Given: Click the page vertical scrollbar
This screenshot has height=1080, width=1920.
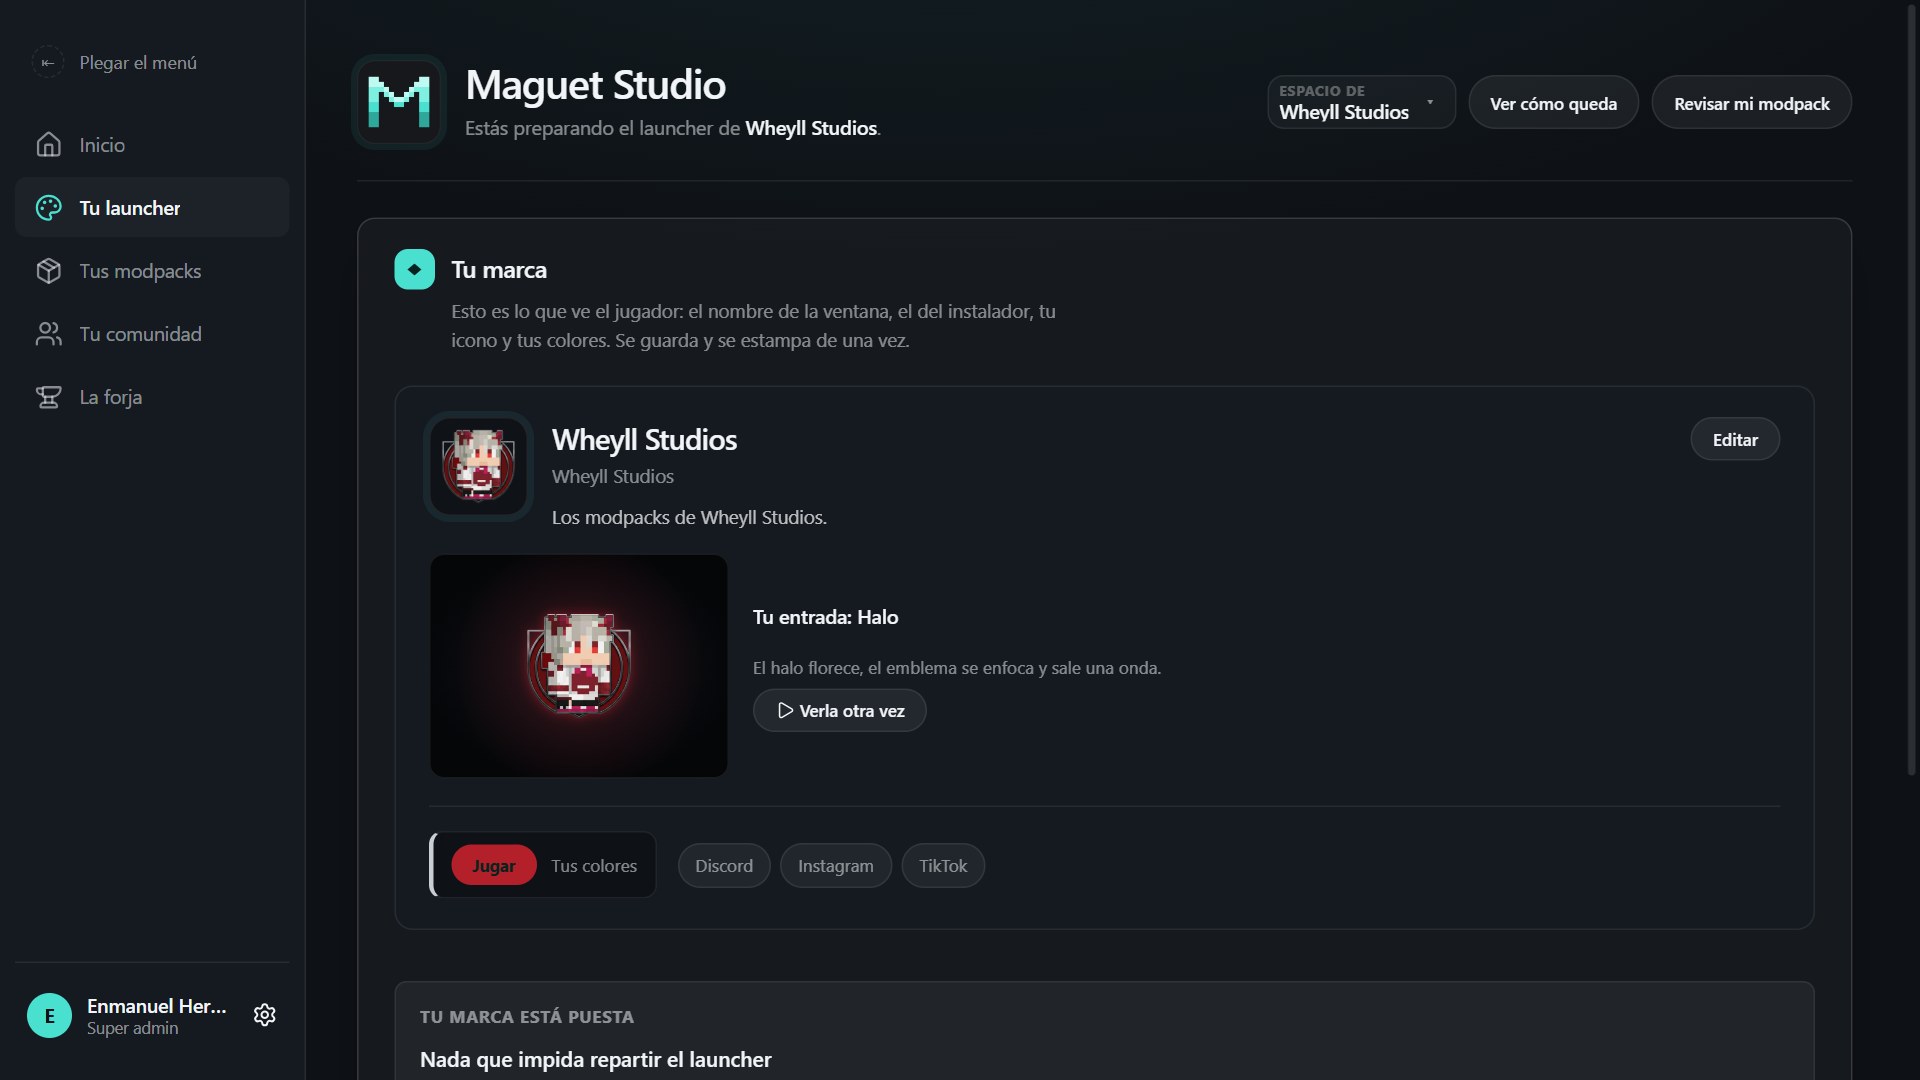Looking at the screenshot, I should pos(1911,390).
